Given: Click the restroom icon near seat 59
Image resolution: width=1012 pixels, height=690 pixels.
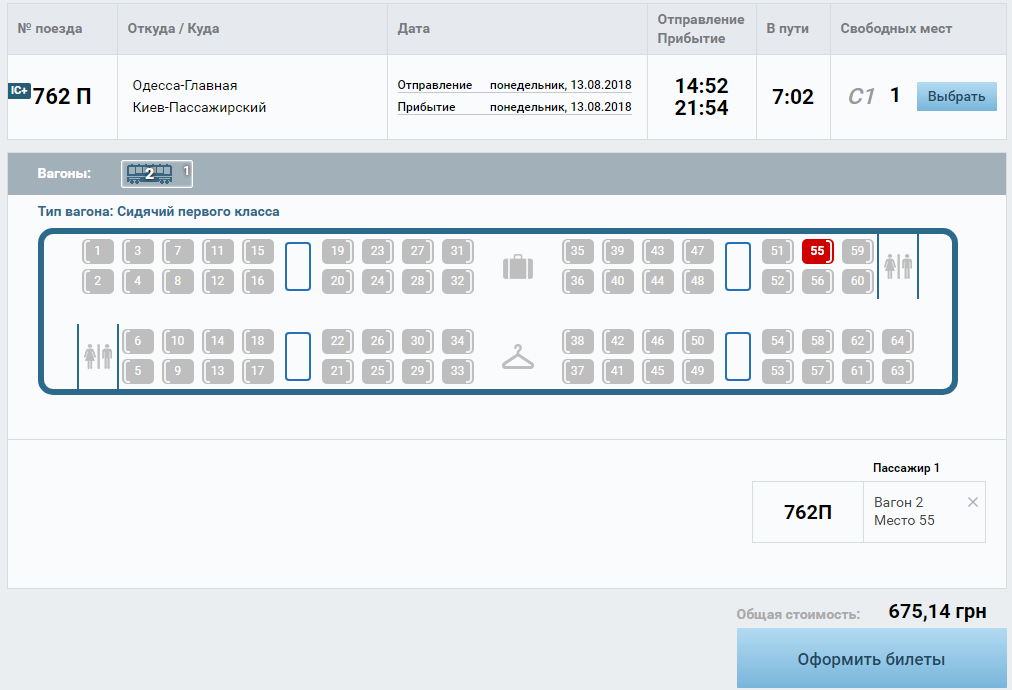Looking at the screenshot, I should tap(898, 266).
